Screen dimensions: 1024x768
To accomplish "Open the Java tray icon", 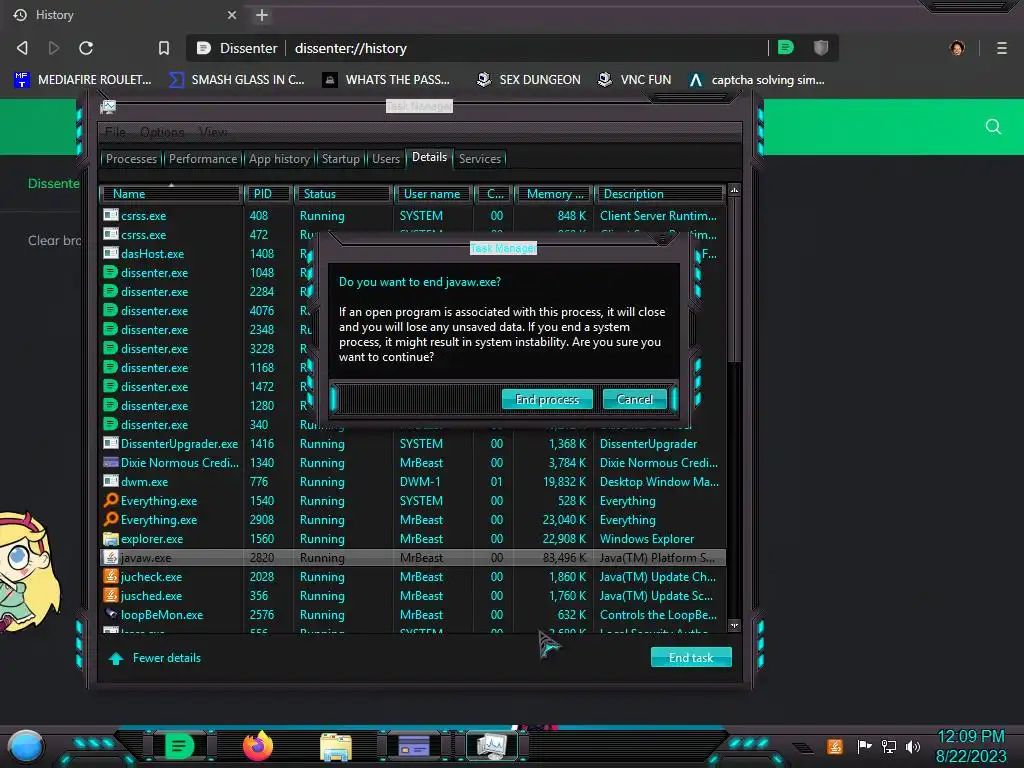I will [x=835, y=746].
